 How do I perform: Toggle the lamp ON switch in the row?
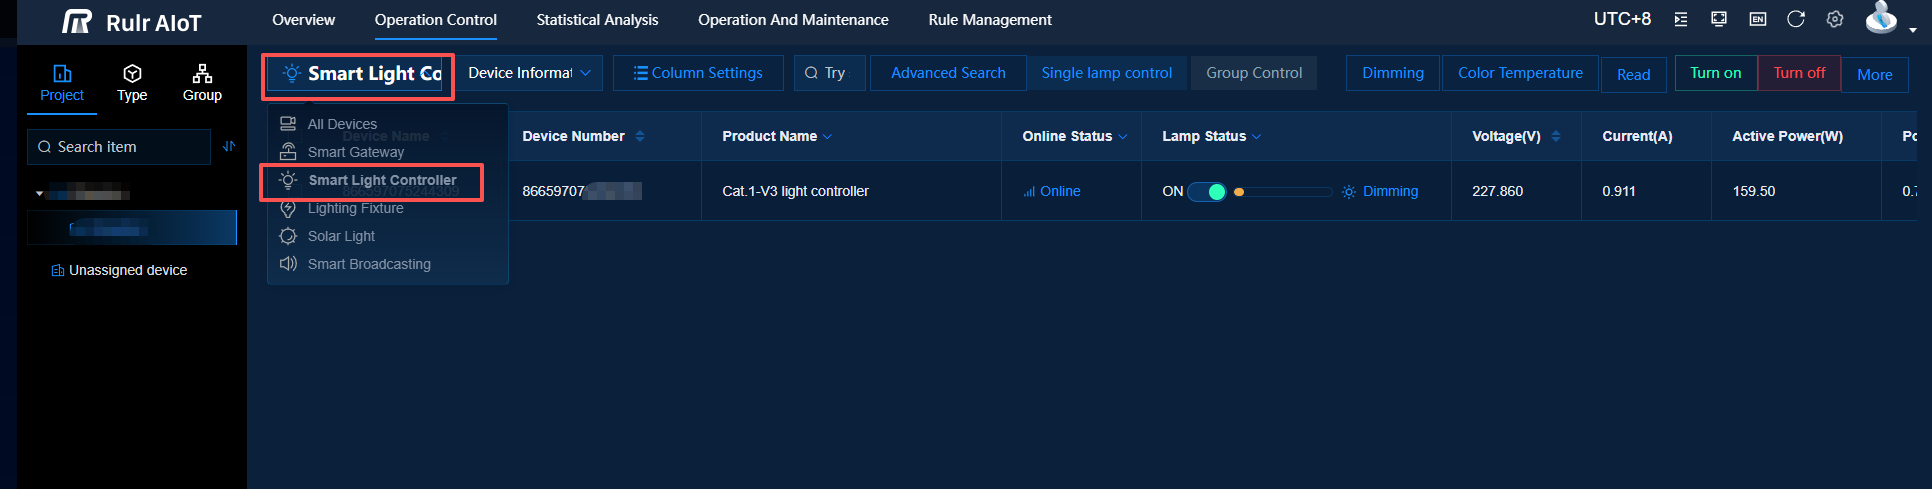click(x=1207, y=192)
